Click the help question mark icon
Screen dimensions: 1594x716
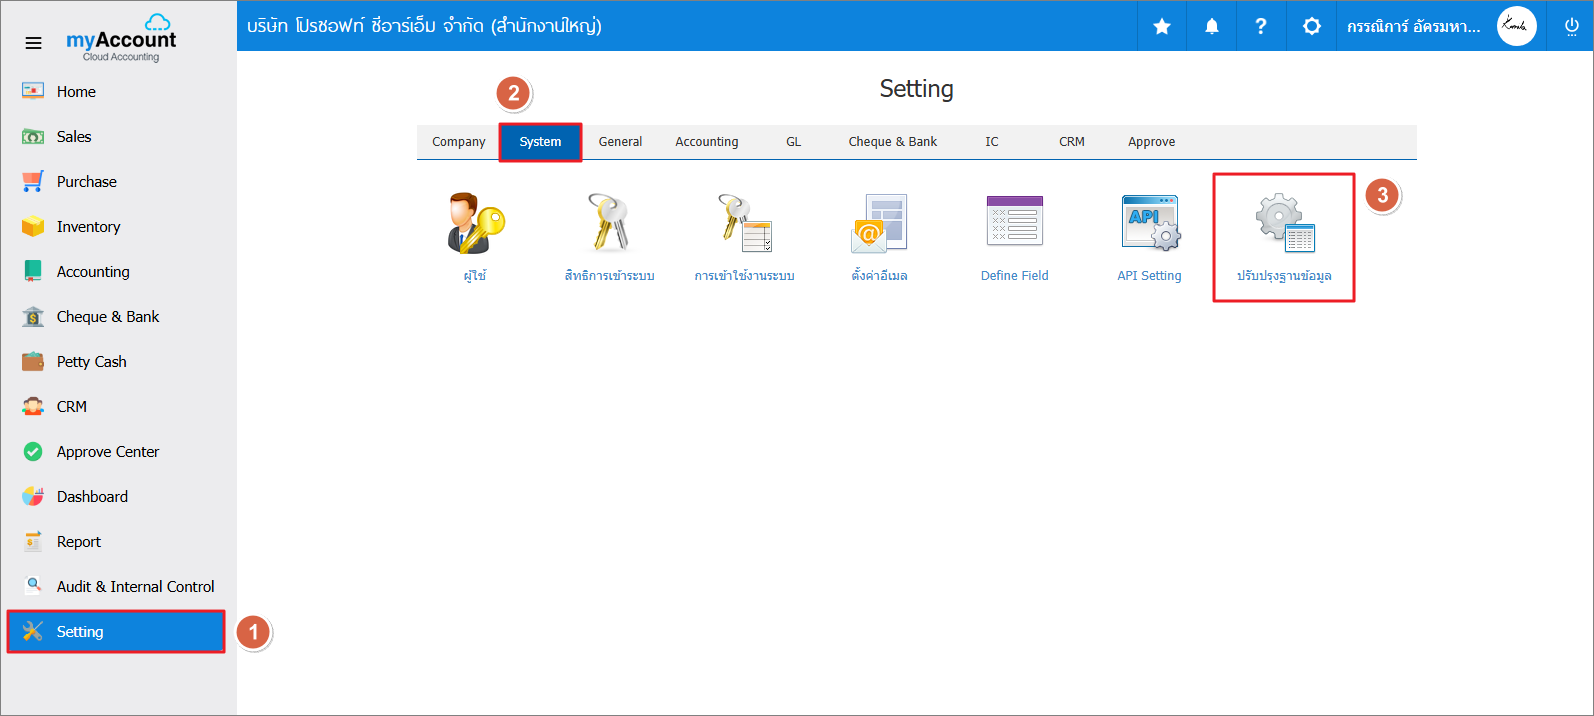(1261, 26)
